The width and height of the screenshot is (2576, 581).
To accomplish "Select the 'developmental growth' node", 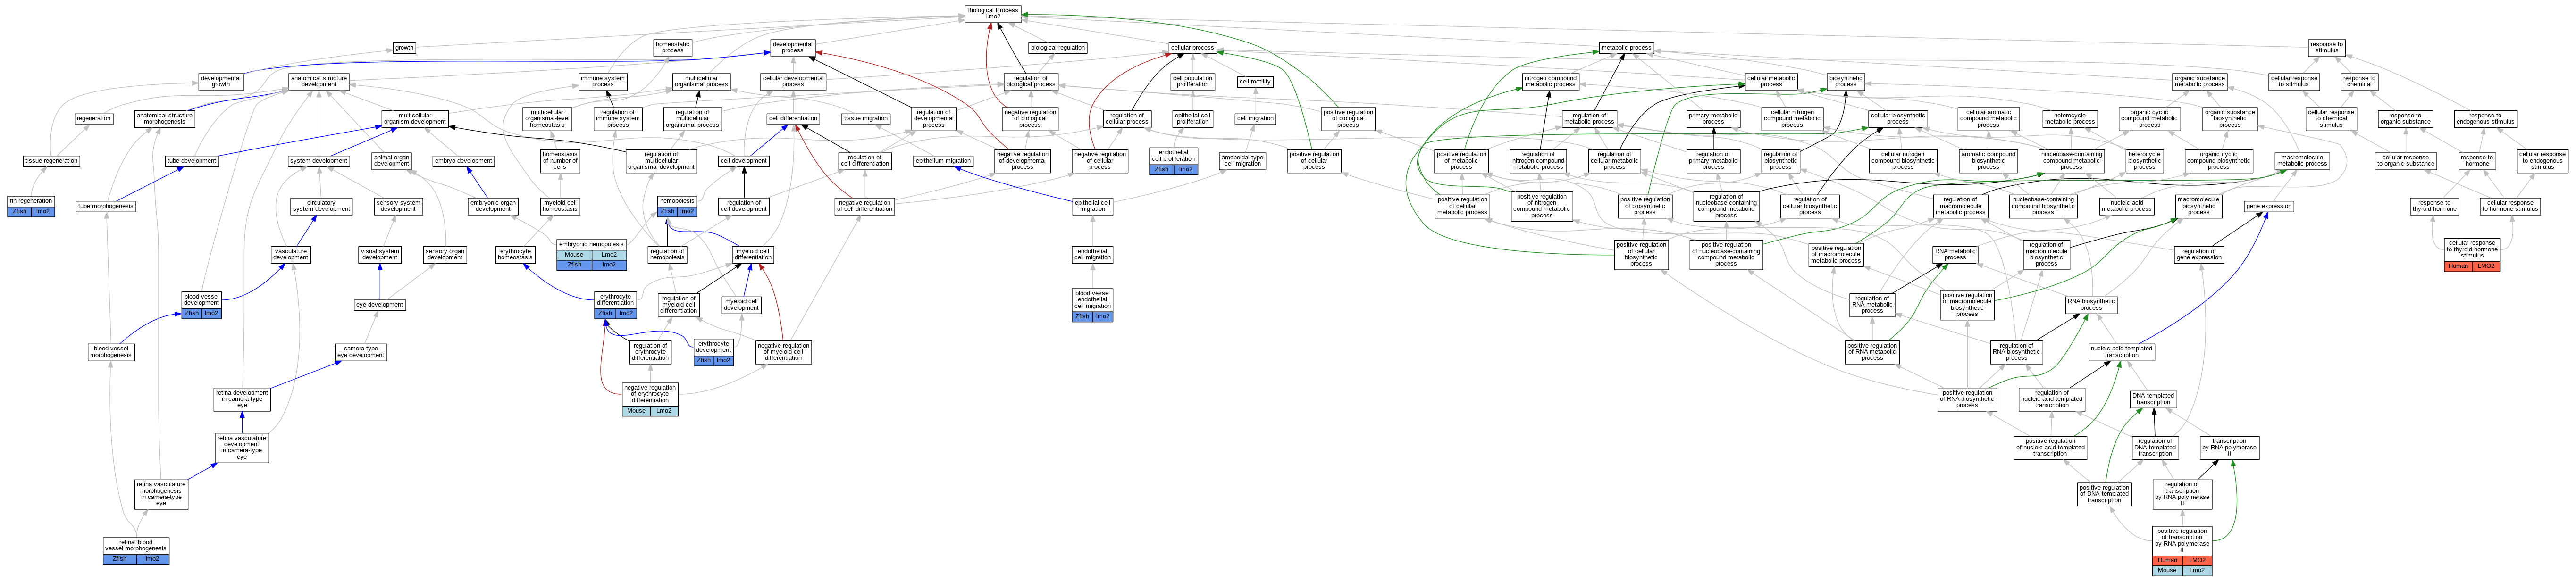I will pos(220,82).
